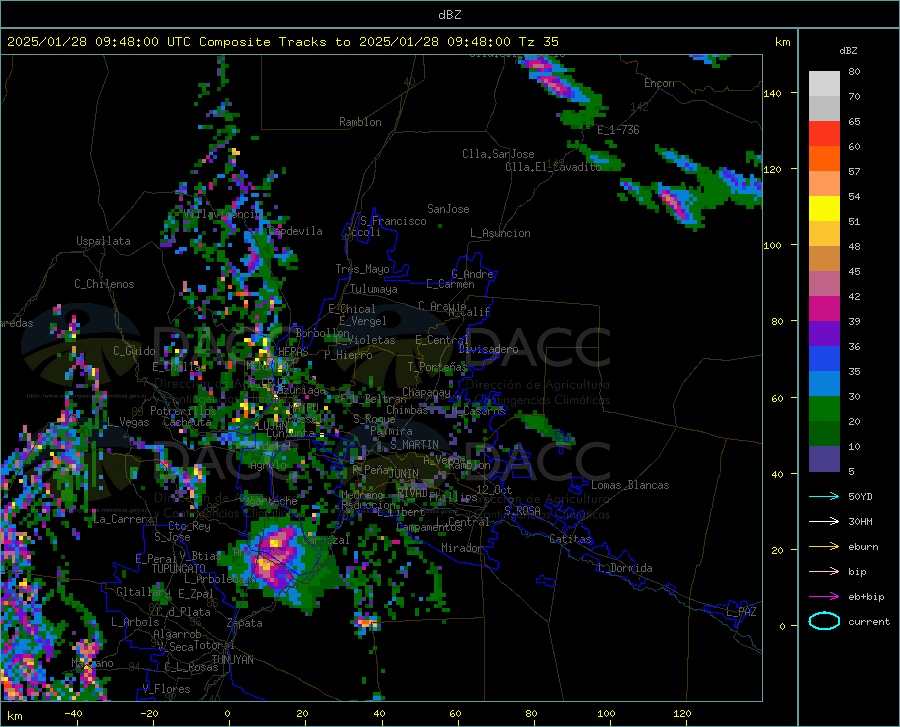Select the 'Clla.SanJose' map label
Image resolution: width=900 pixels, height=727 pixels.
pyautogui.click(x=498, y=154)
